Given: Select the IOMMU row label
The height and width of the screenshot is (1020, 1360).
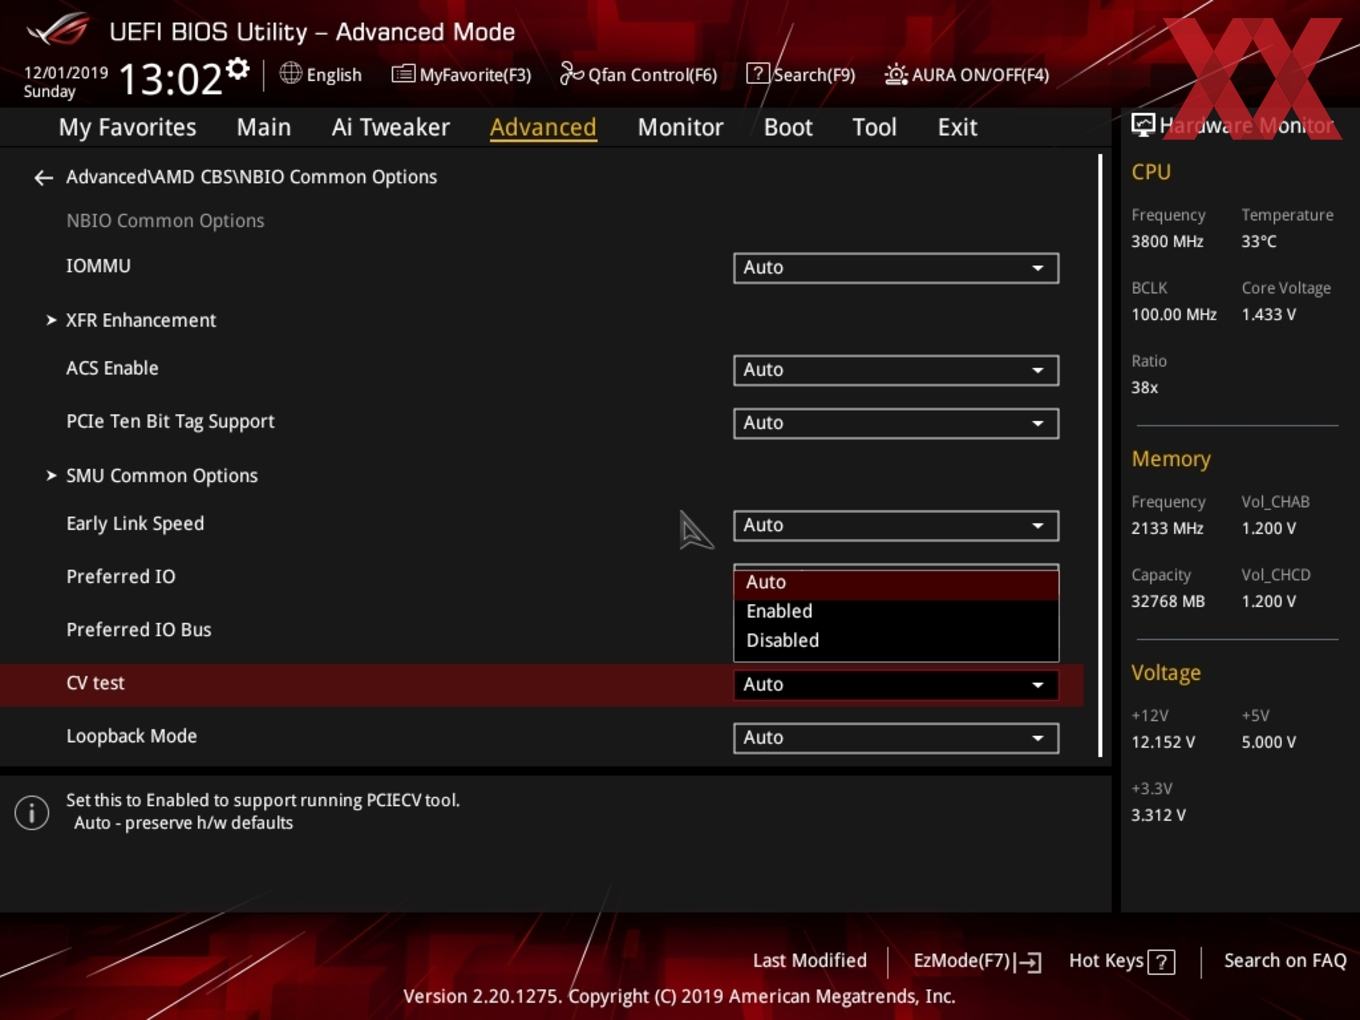Looking at the screenshot, I should [x=98, y=266].
